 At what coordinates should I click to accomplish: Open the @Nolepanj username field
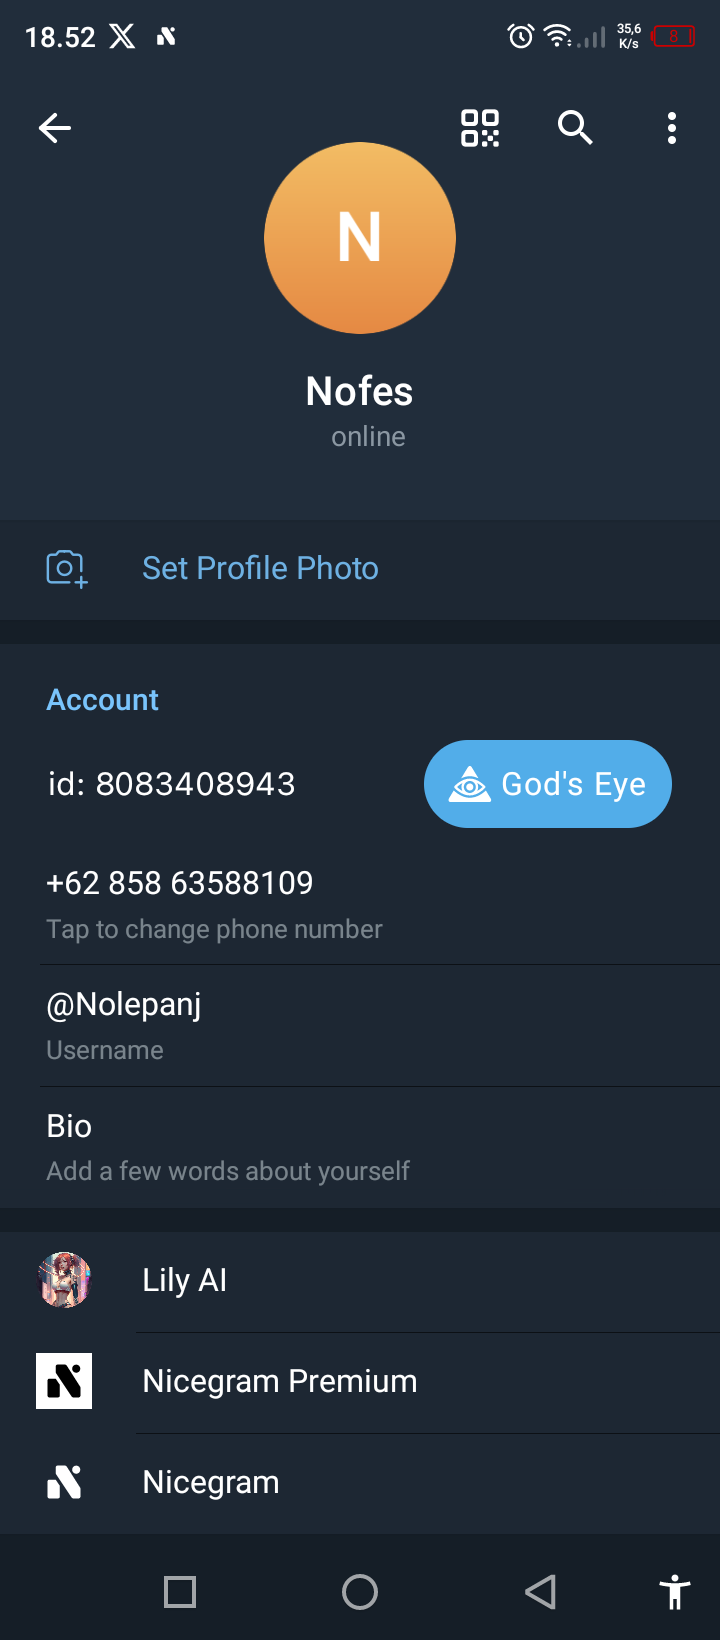coord(124,1004)
